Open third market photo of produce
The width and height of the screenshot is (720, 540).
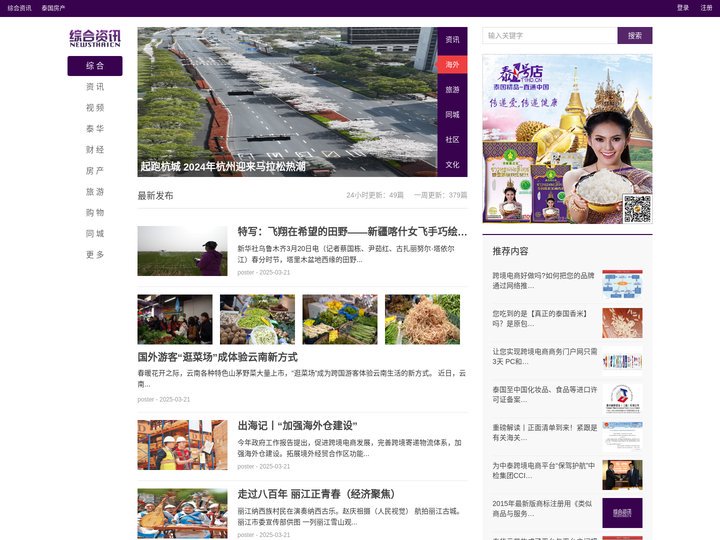[x=340, y=320]
